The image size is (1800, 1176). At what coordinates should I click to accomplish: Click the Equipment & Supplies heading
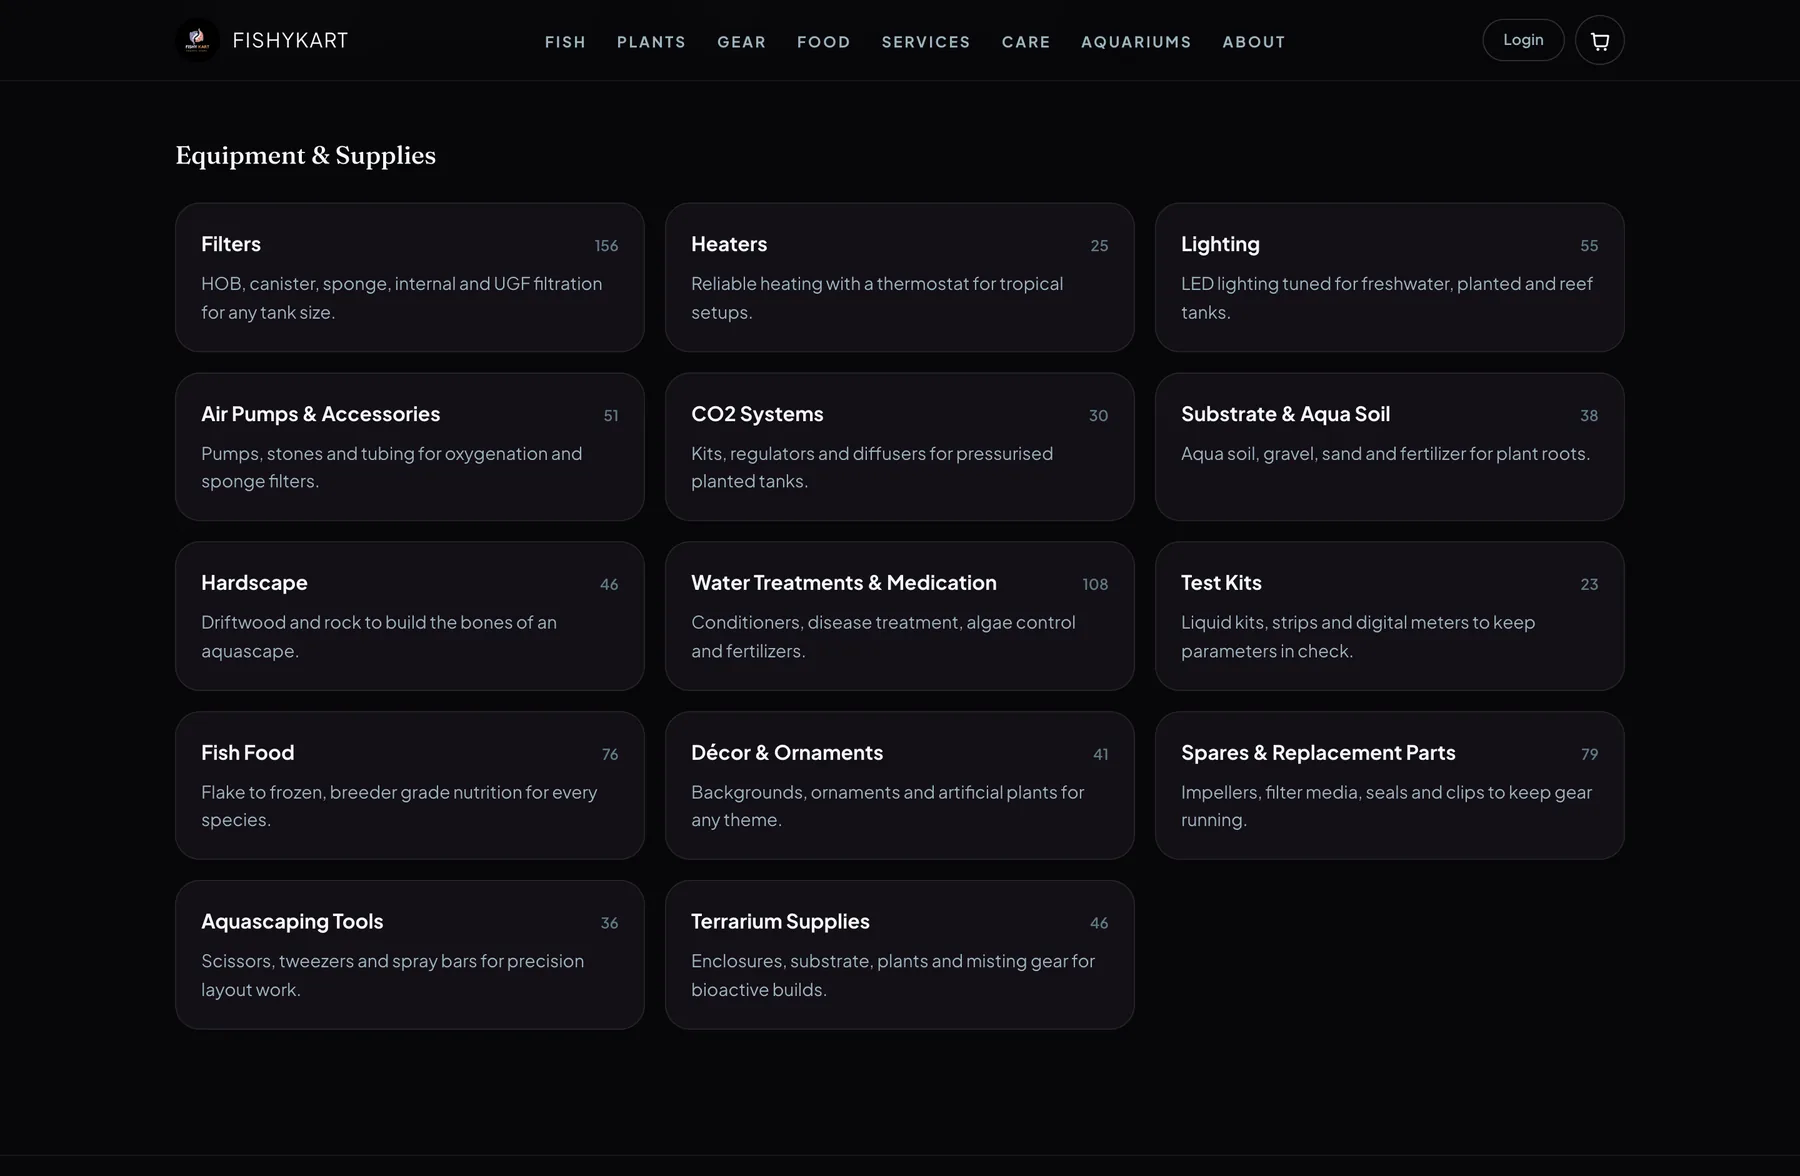[x=306, y=156]
